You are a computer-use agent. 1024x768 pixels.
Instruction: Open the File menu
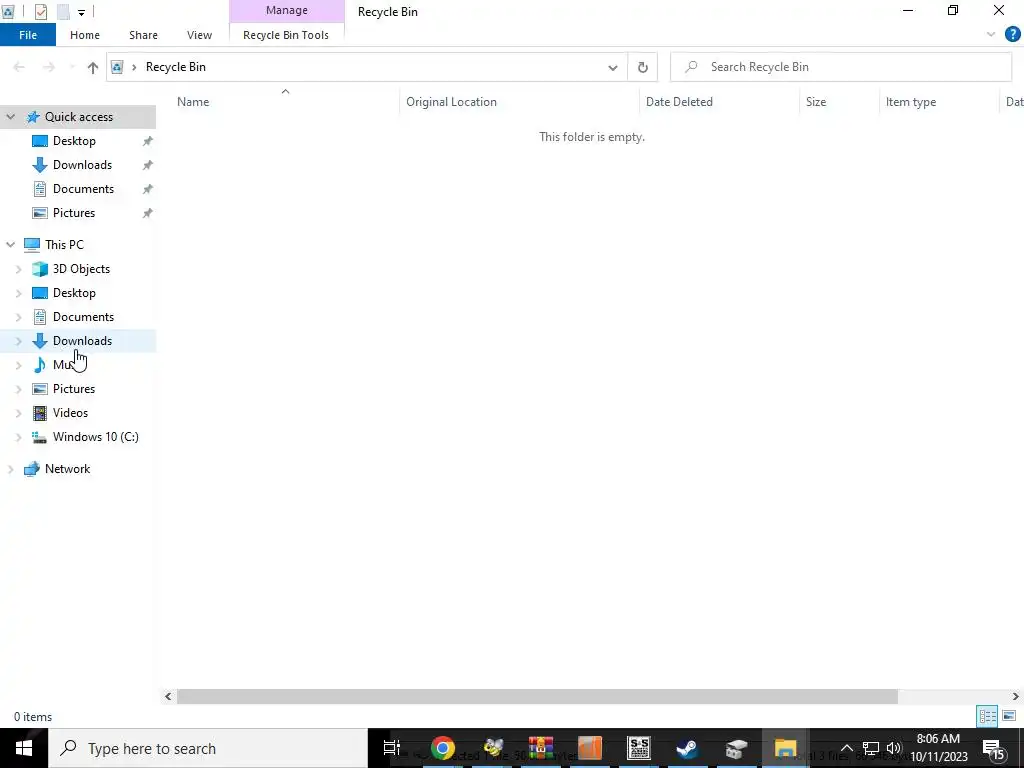tap(27, 35)
